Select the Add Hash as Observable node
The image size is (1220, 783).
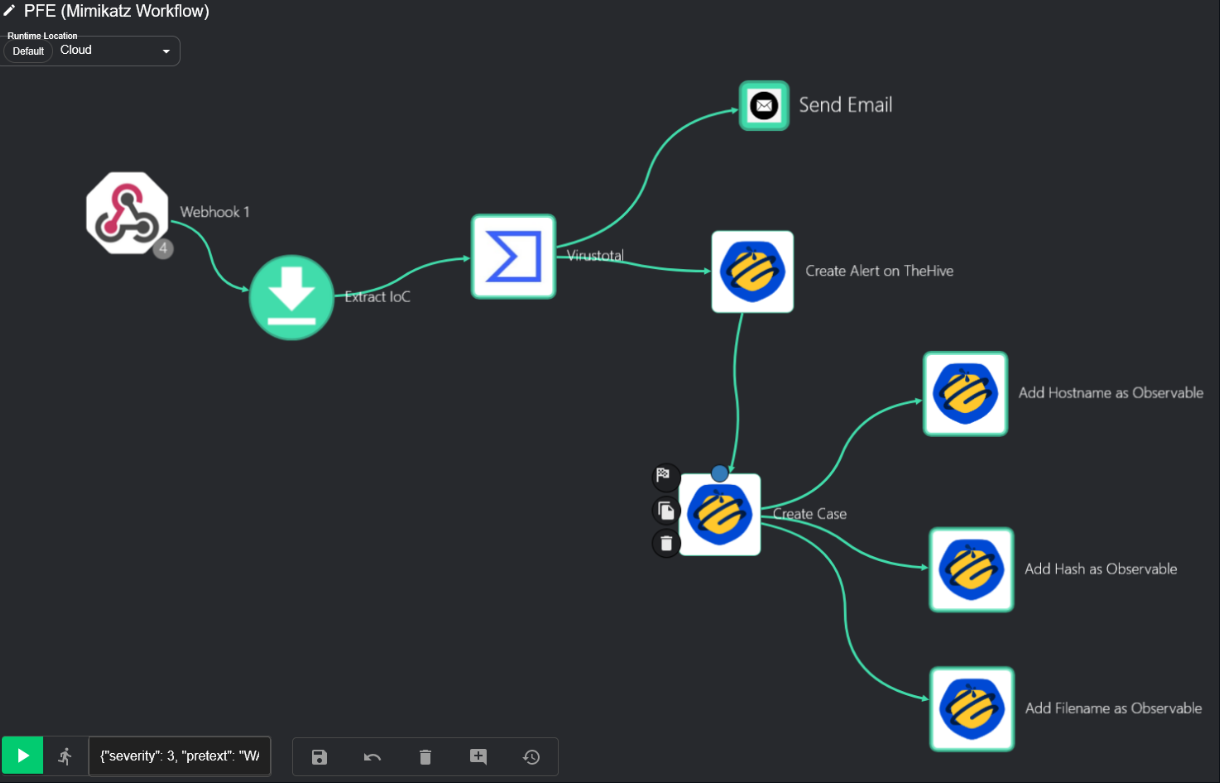click(x=971, y=569)
